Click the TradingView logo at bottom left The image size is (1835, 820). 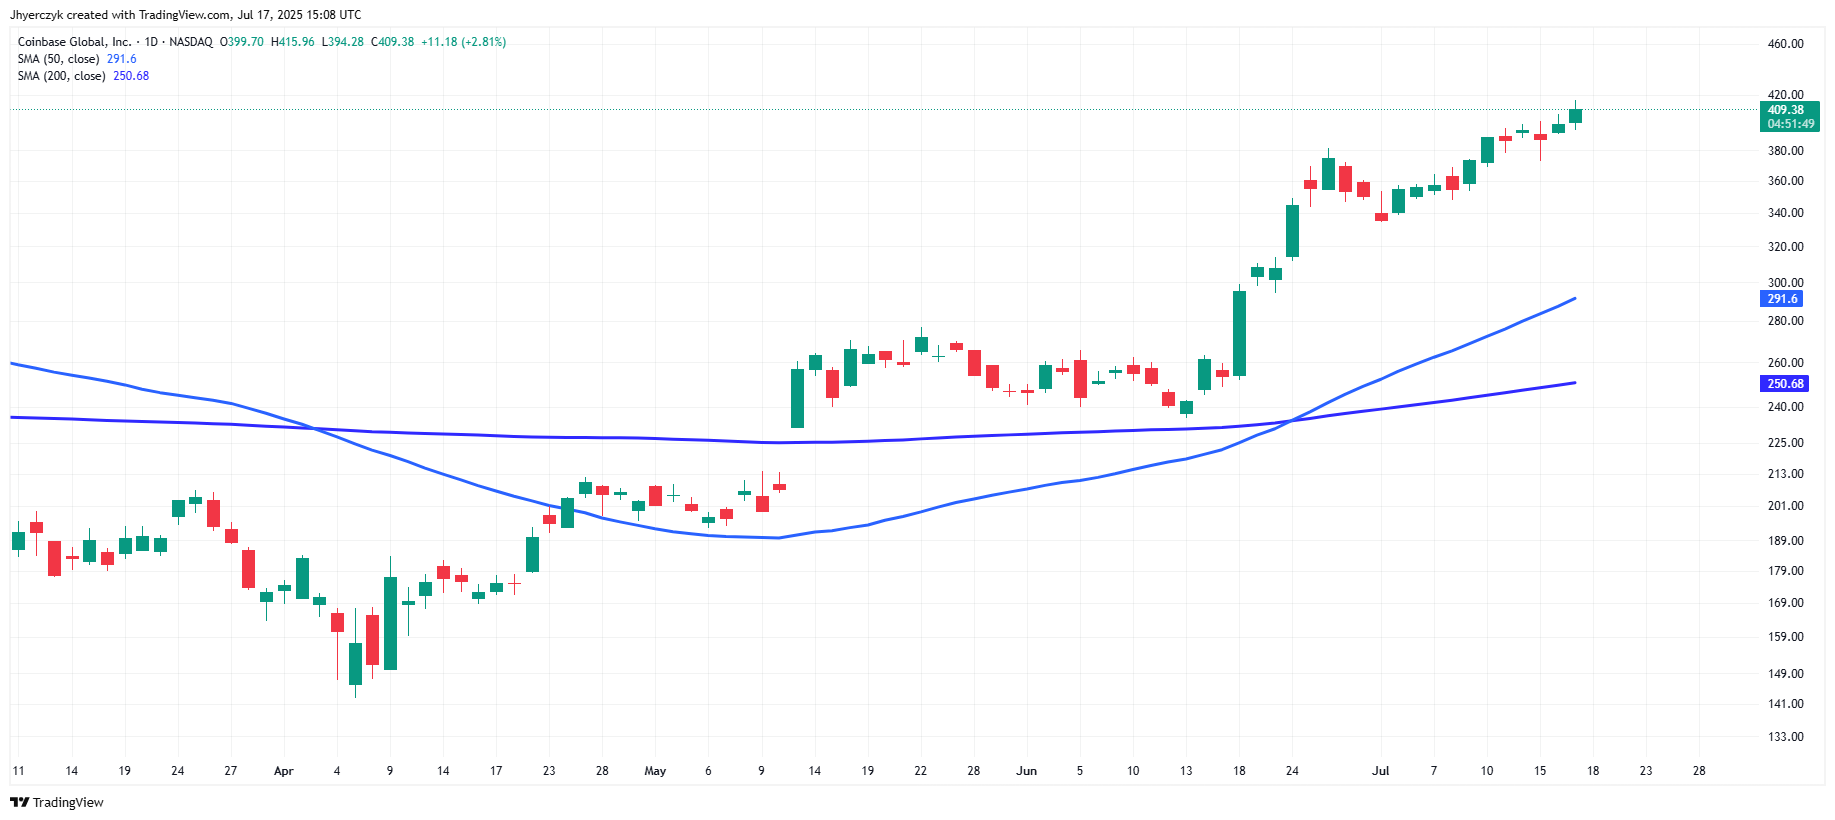57,802
